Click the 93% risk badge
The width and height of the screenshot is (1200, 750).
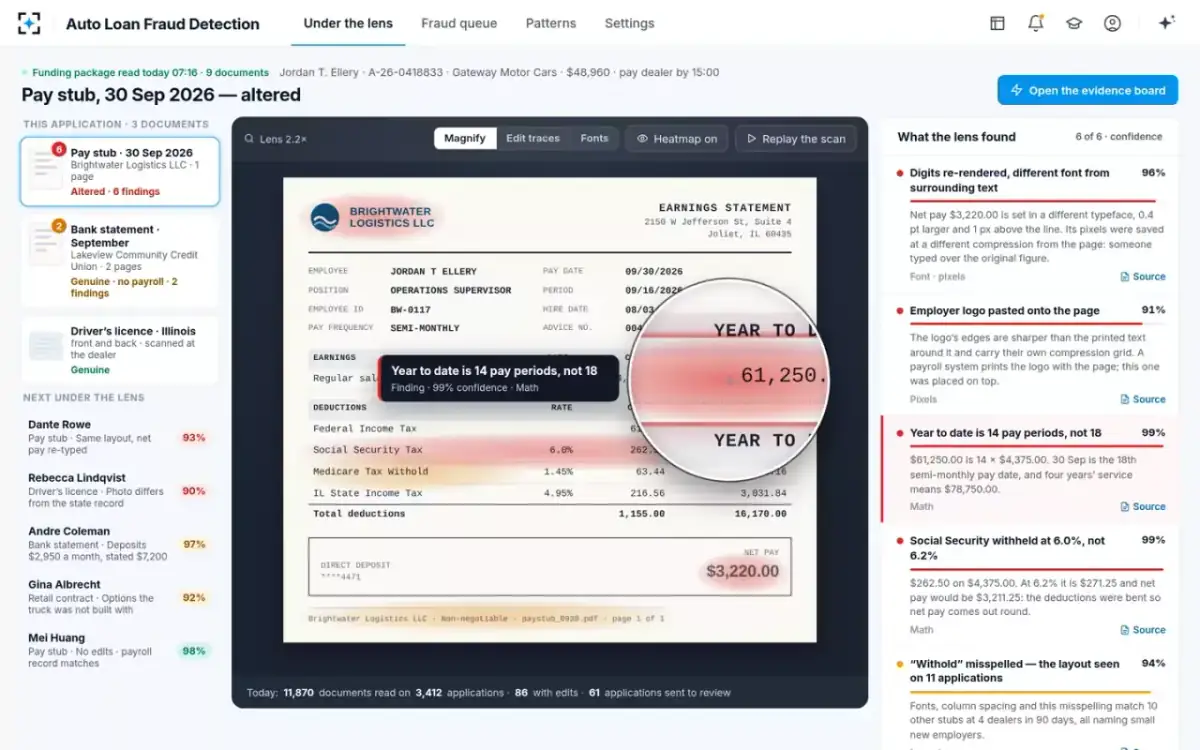194,438
